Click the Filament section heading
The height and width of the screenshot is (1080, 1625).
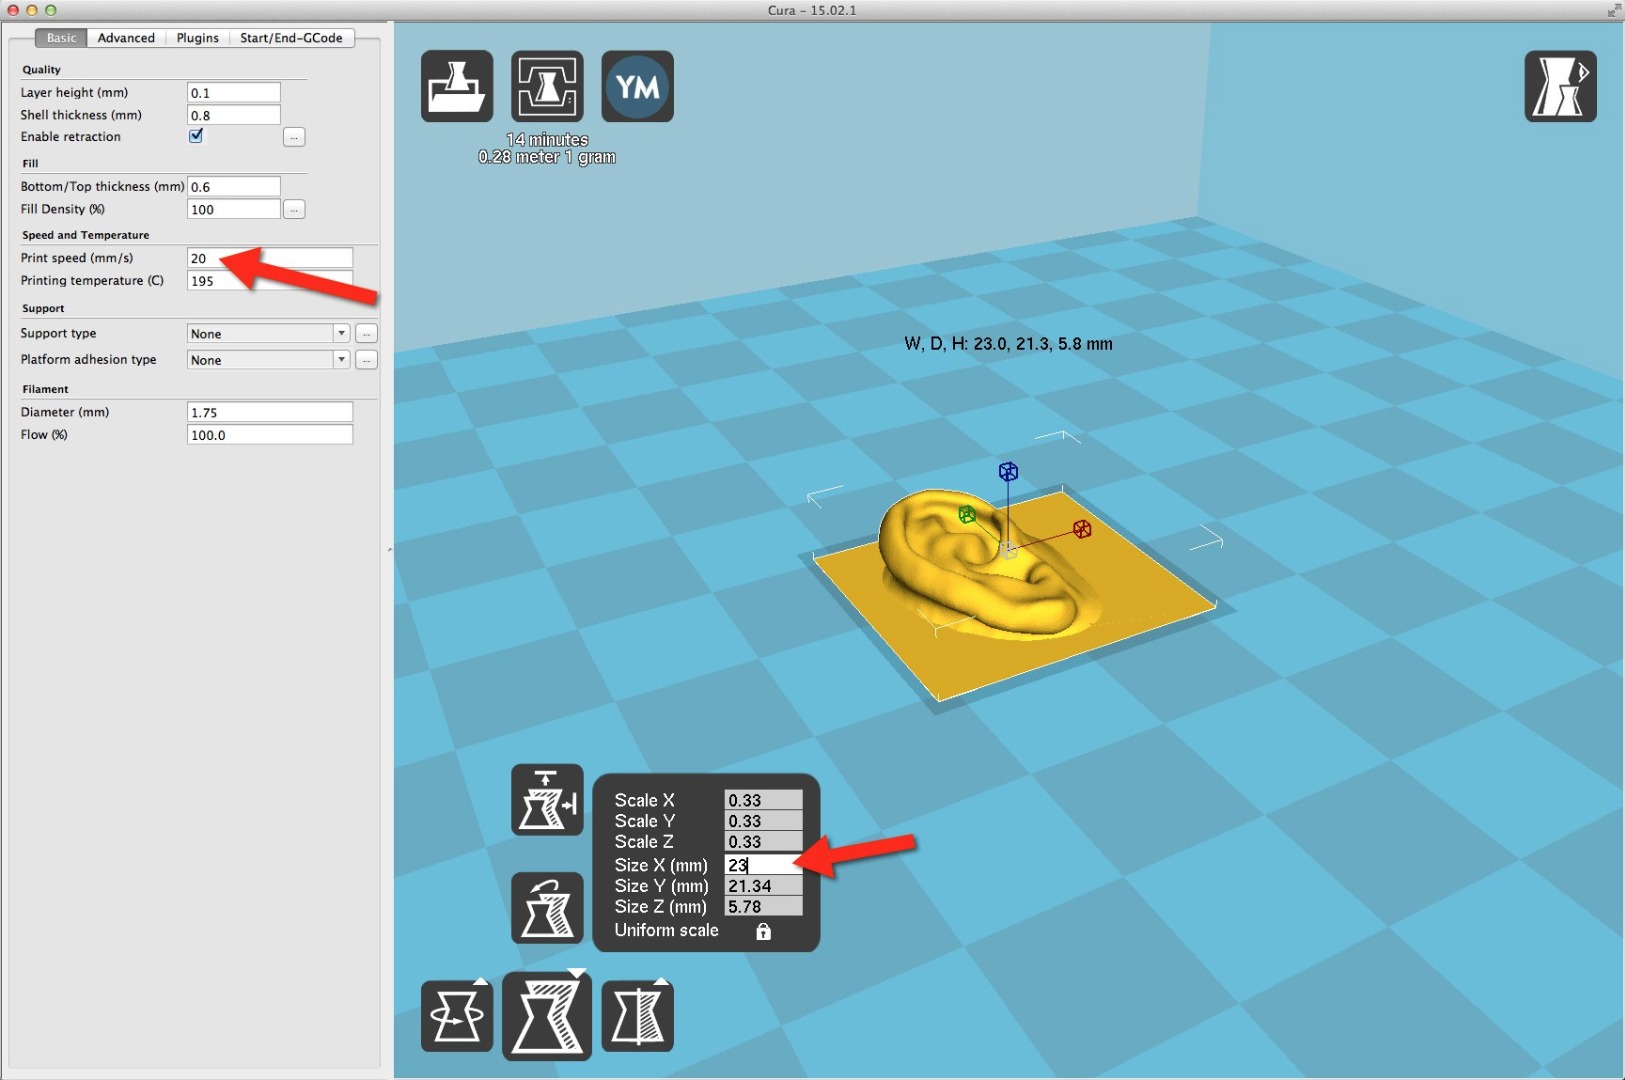tap(45, 389)
